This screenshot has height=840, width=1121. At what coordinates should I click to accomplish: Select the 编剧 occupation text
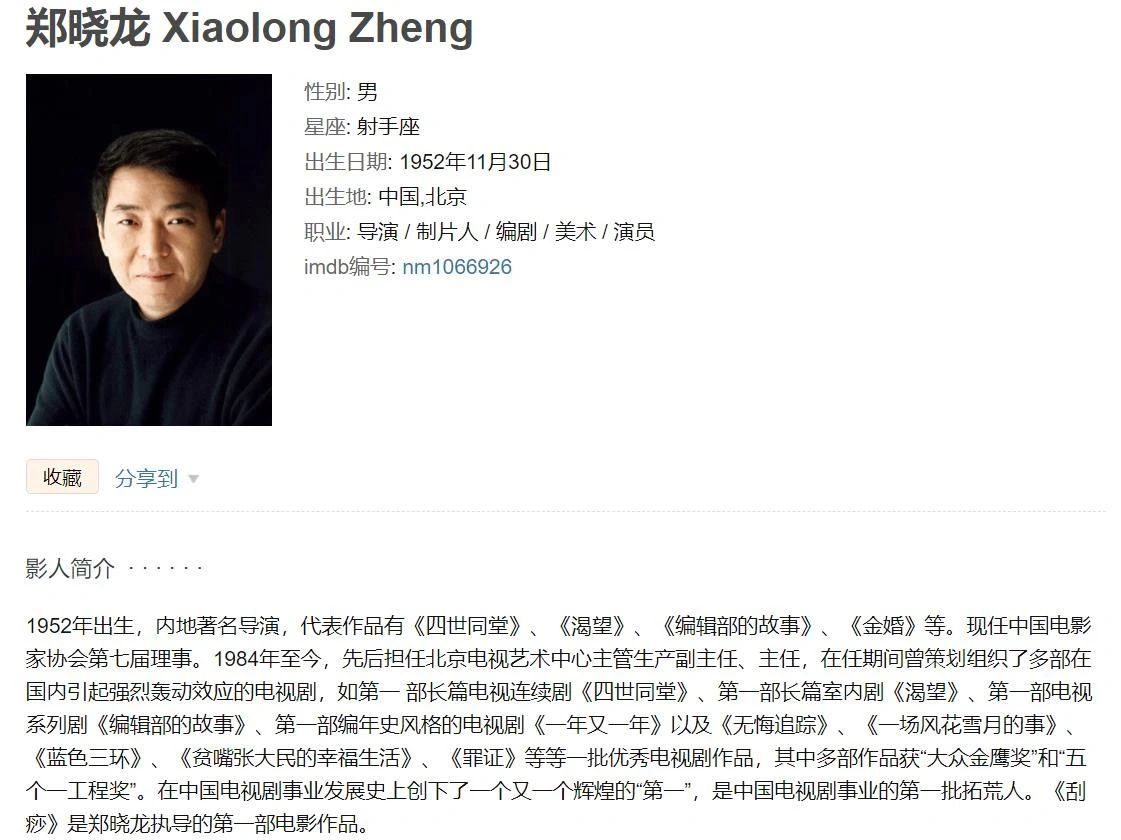pyautogui.click(x=516, y=232)
